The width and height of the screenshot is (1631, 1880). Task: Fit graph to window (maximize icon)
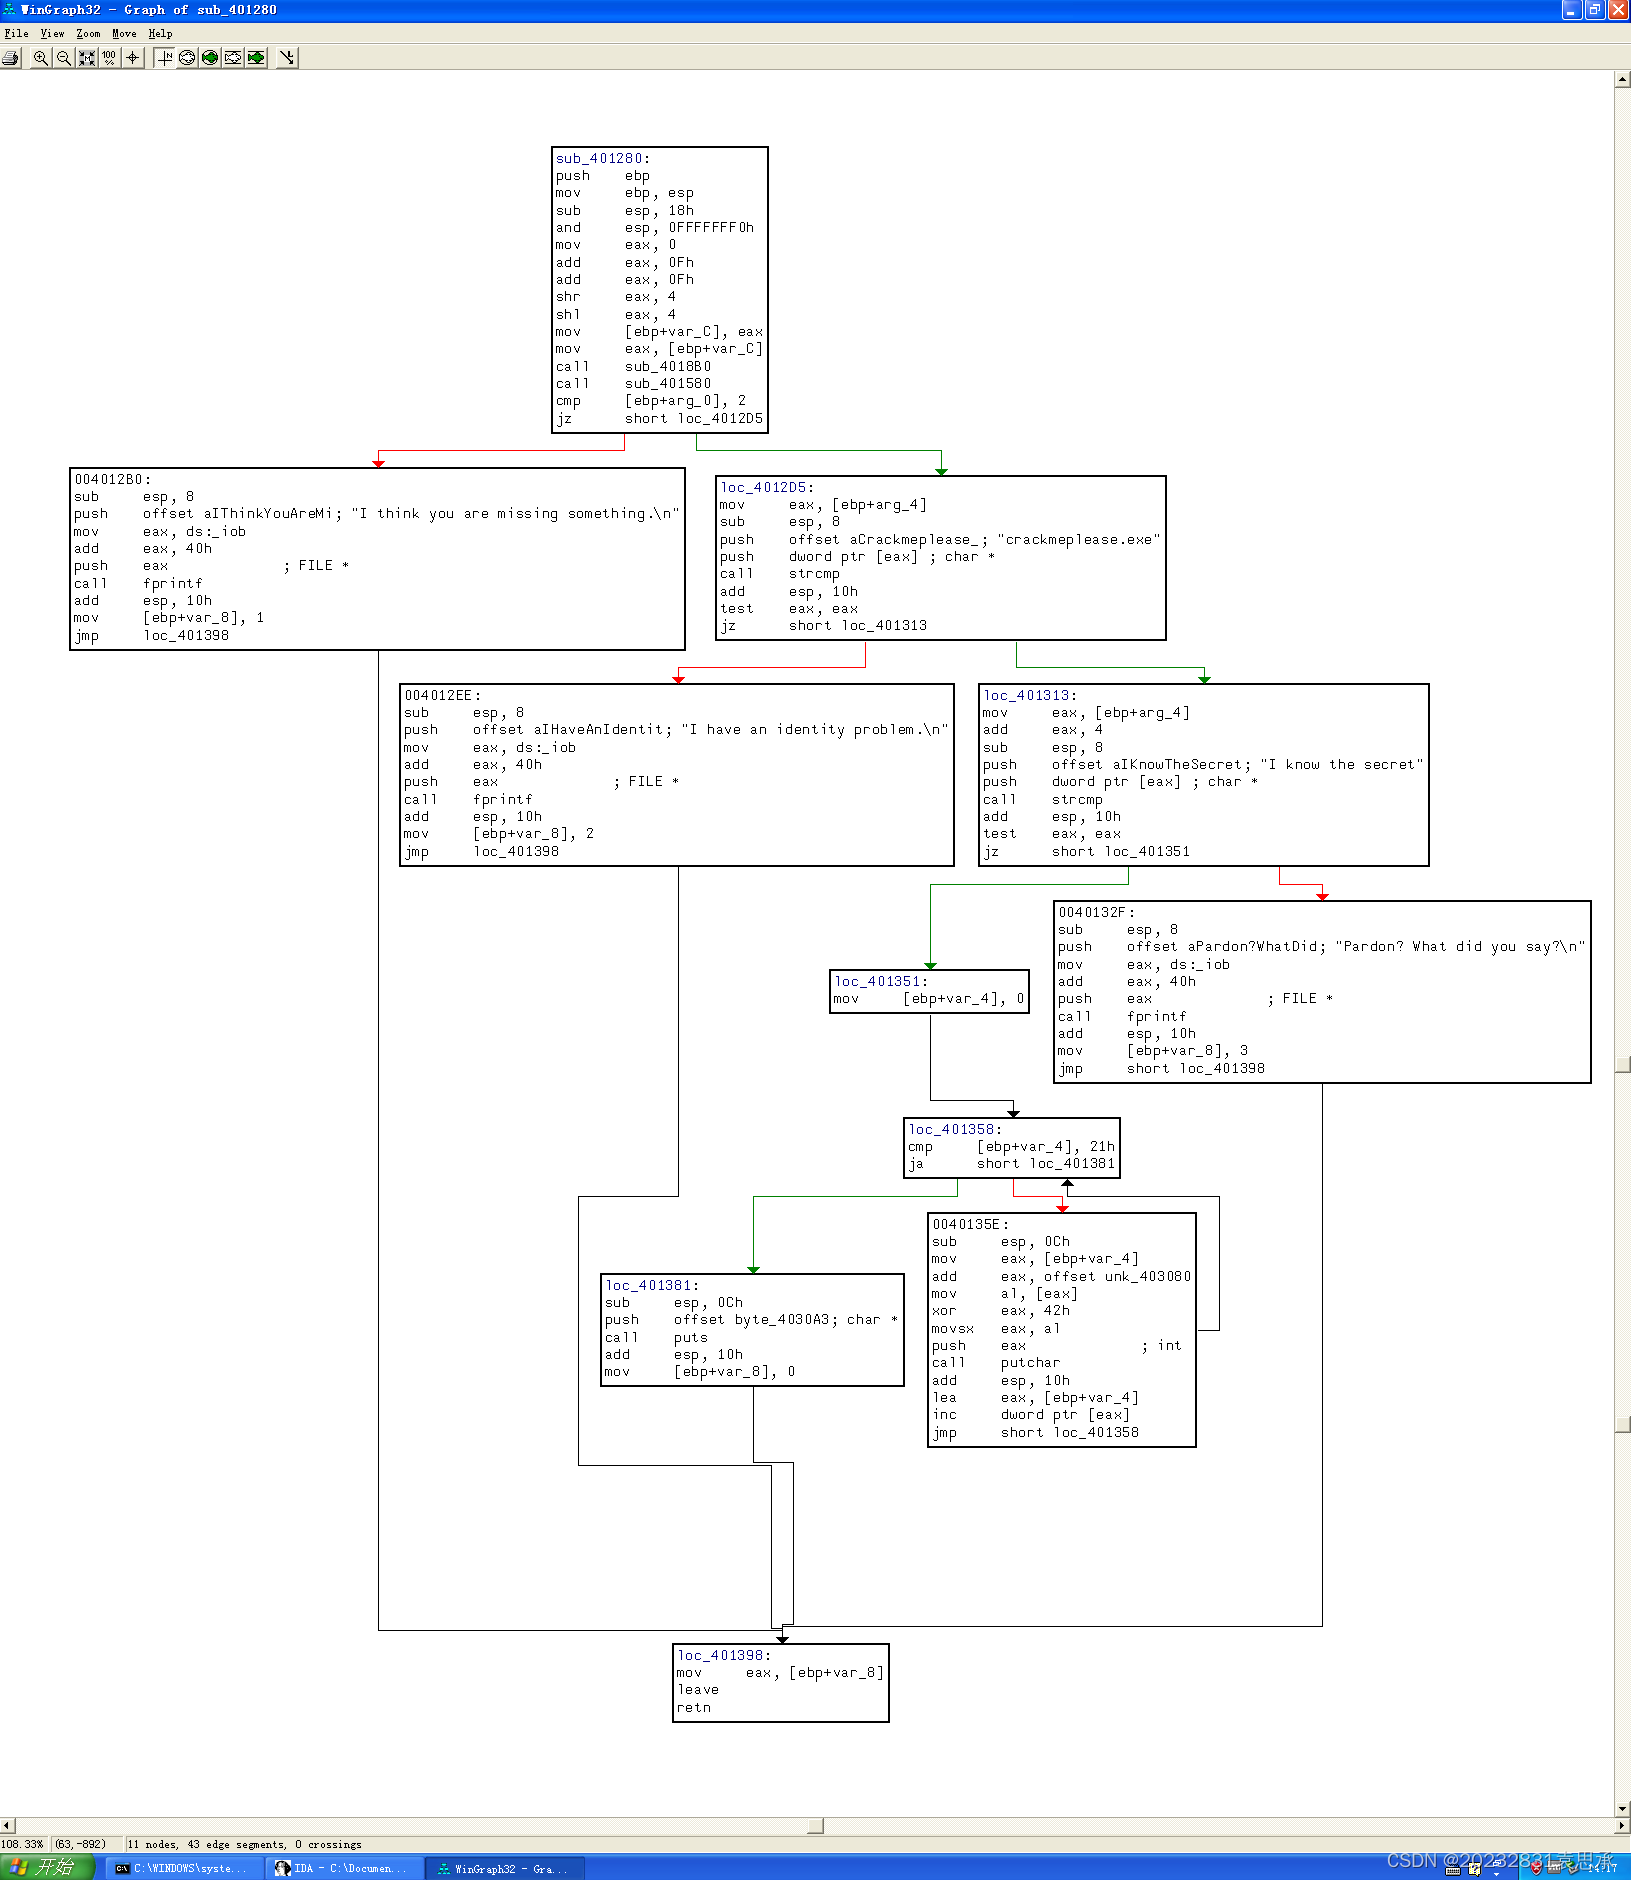(x=87, y=58)
